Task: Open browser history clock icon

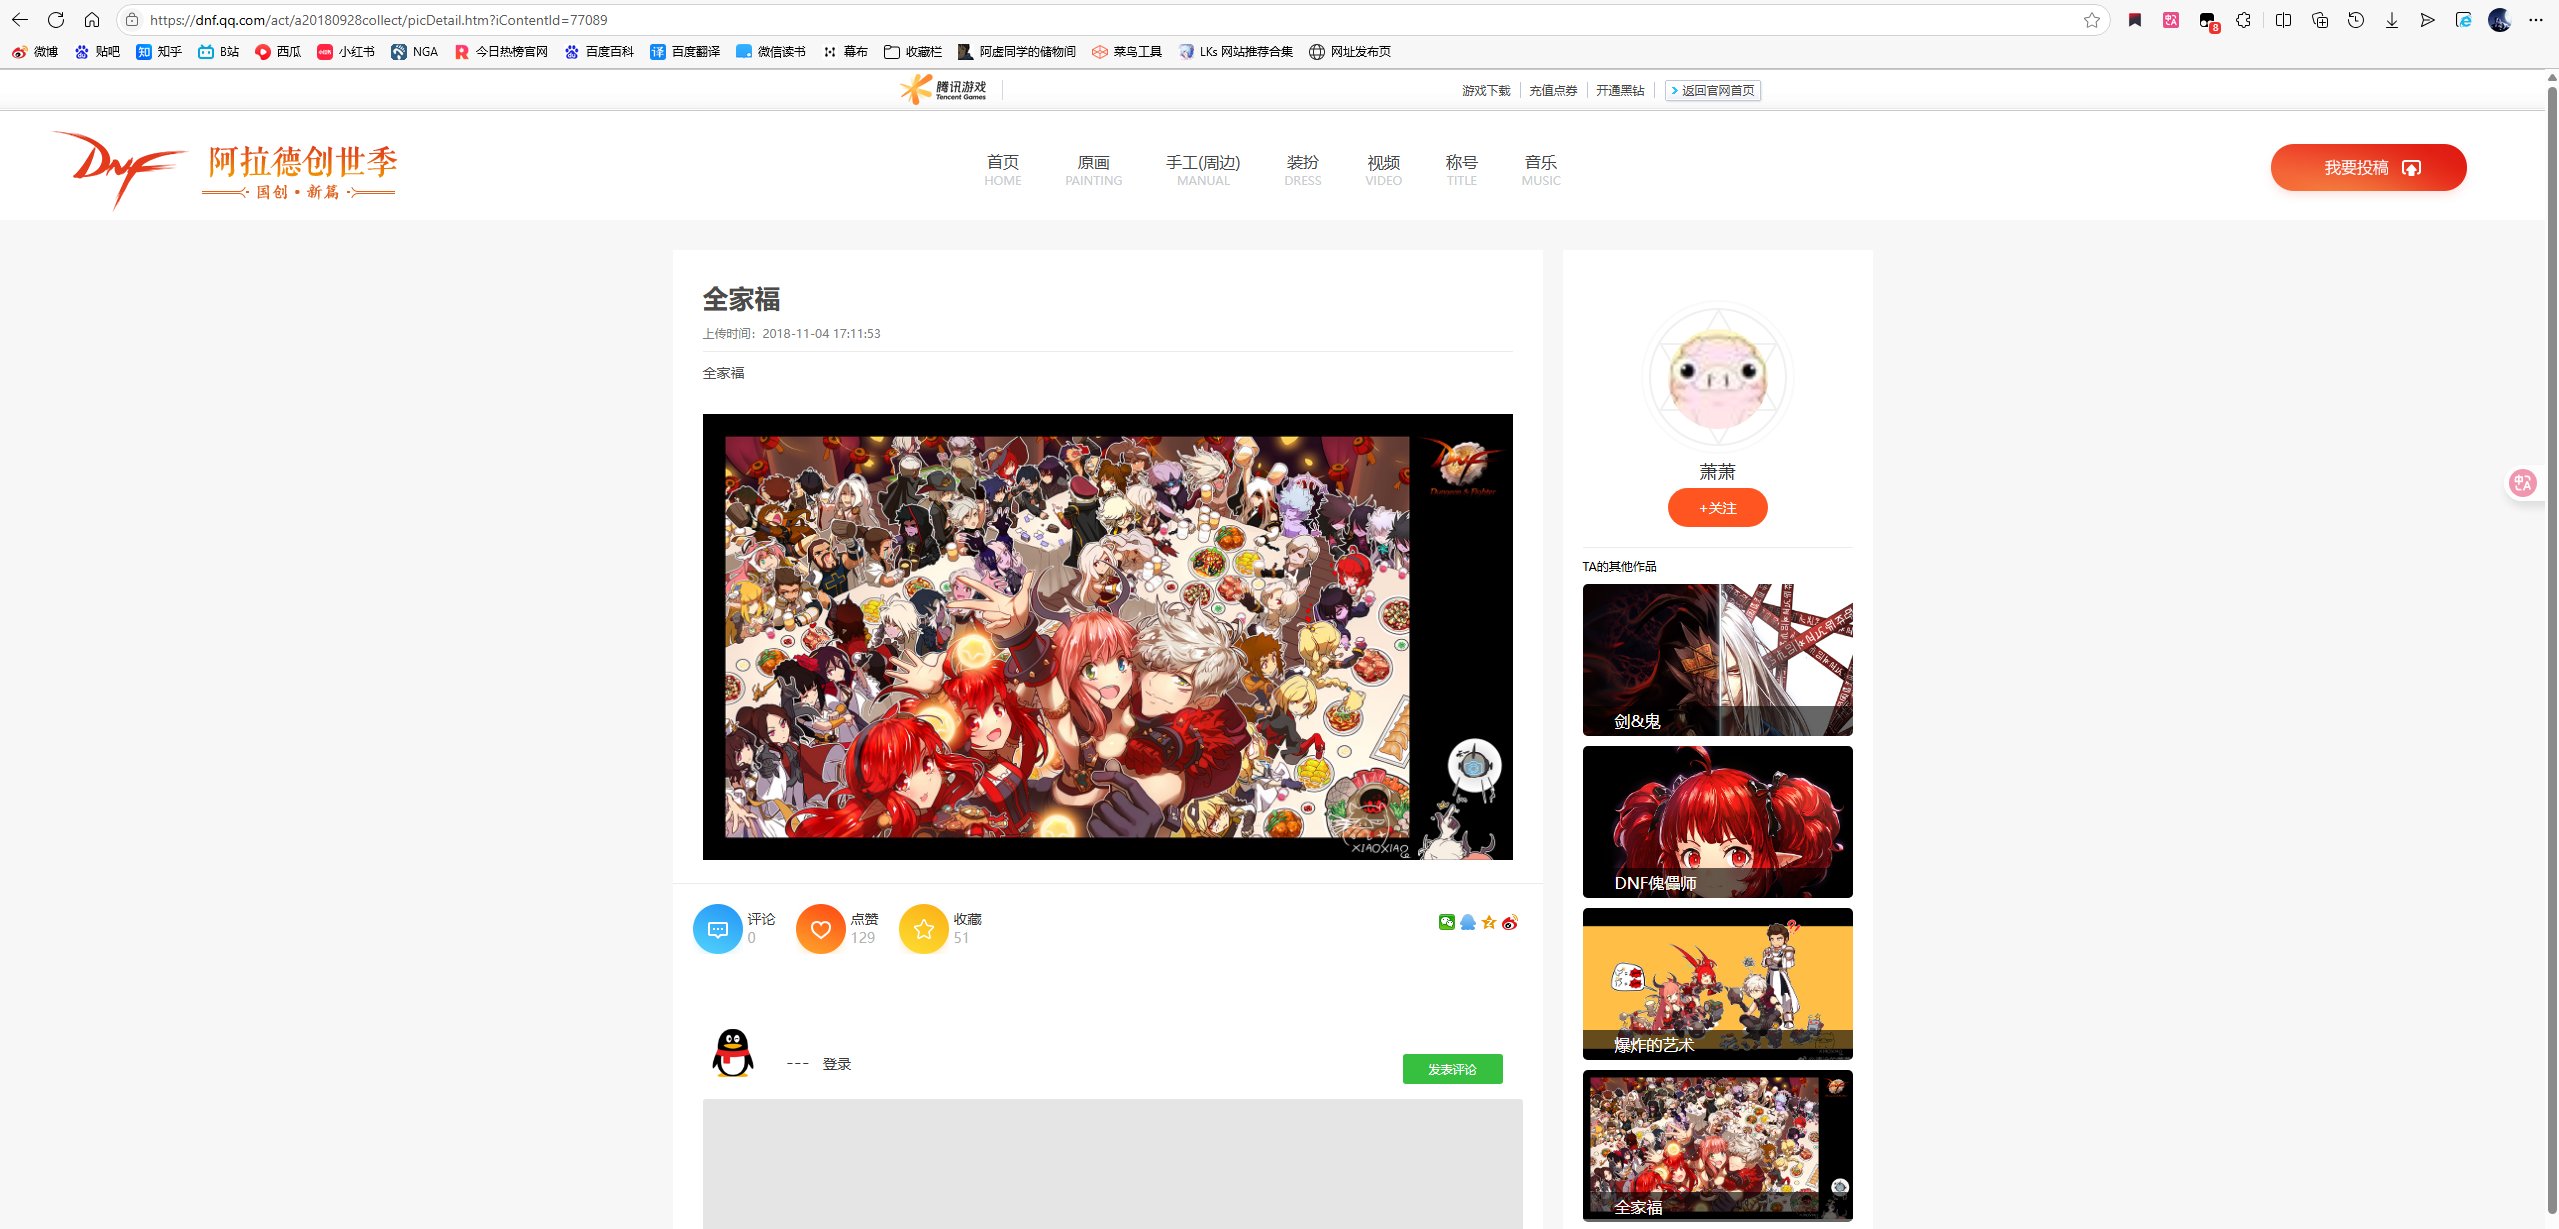Action: click(x=2356, y=20)
